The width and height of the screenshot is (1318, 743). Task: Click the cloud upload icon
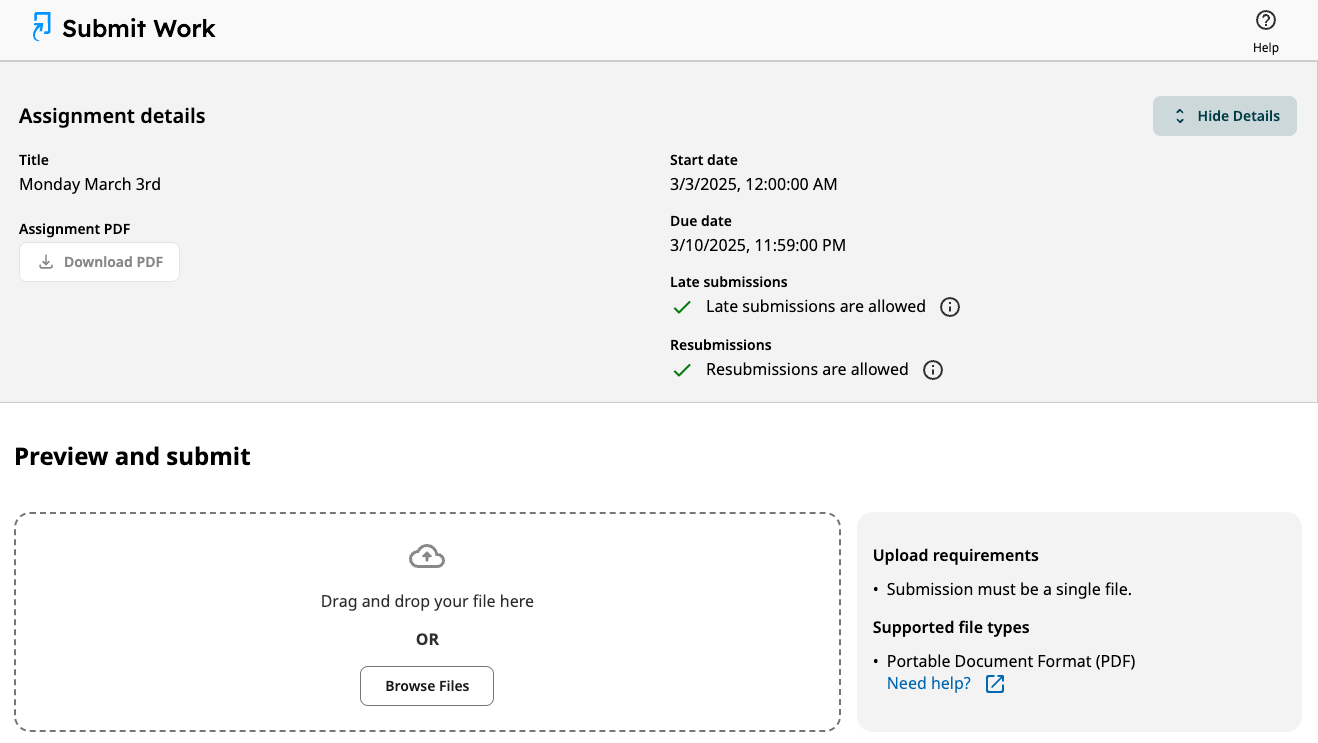pos(427,556)
